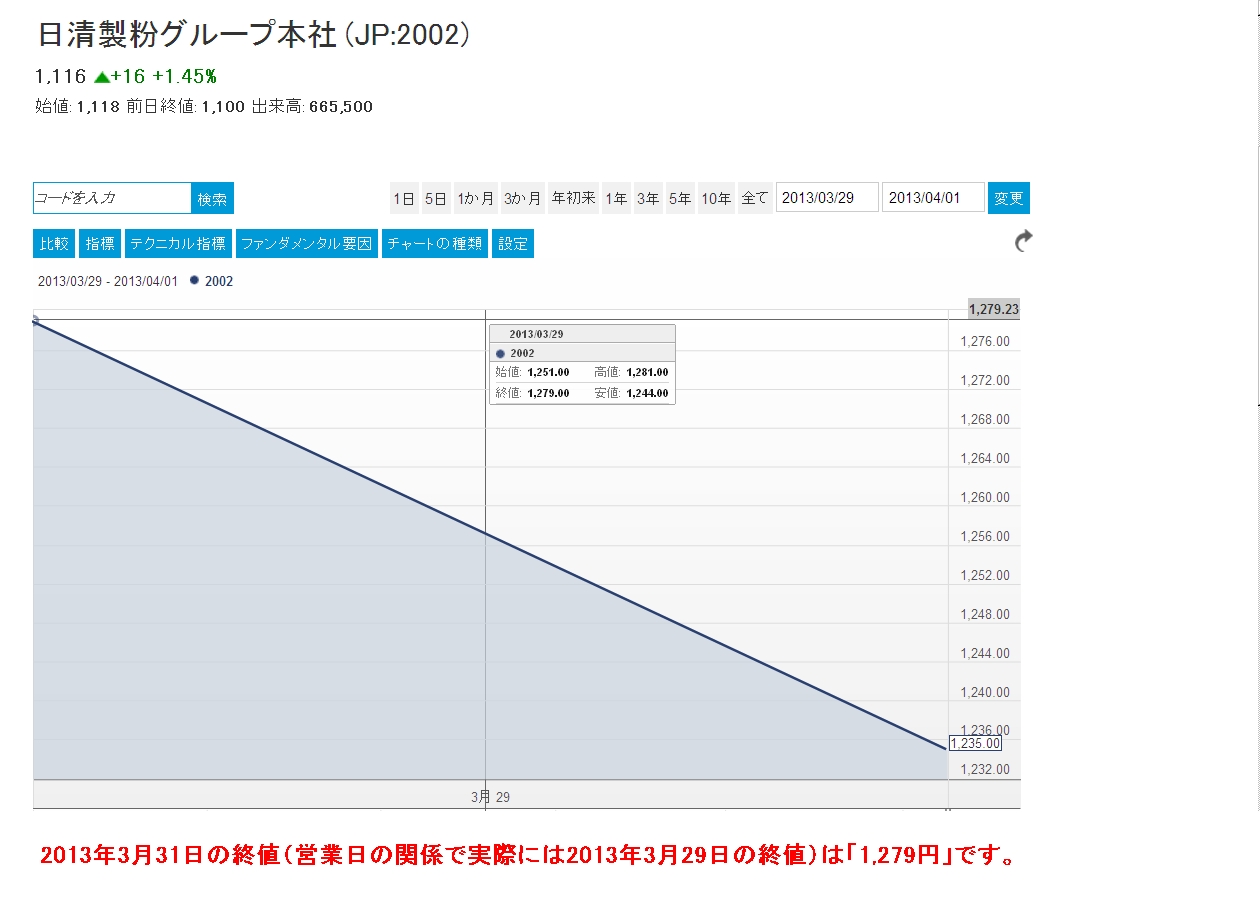Click the tooltip date header 2013/03/29
Image resolution: width=1260 pixels, height=911 pixels.
click(536, 334)
